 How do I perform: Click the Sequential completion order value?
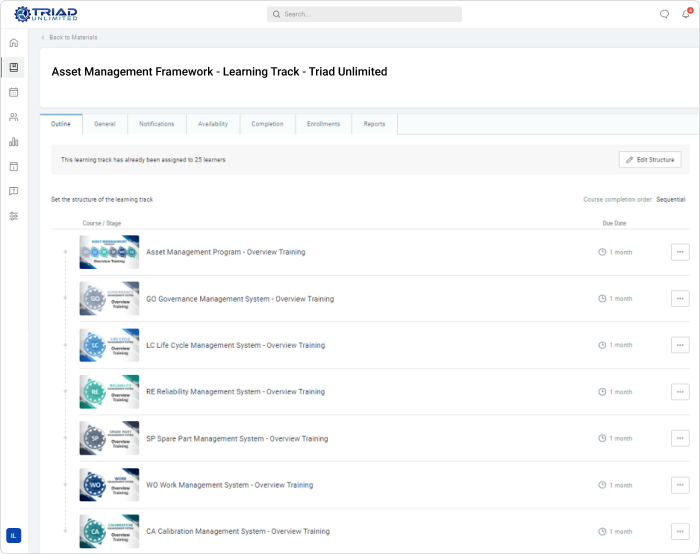671,200
